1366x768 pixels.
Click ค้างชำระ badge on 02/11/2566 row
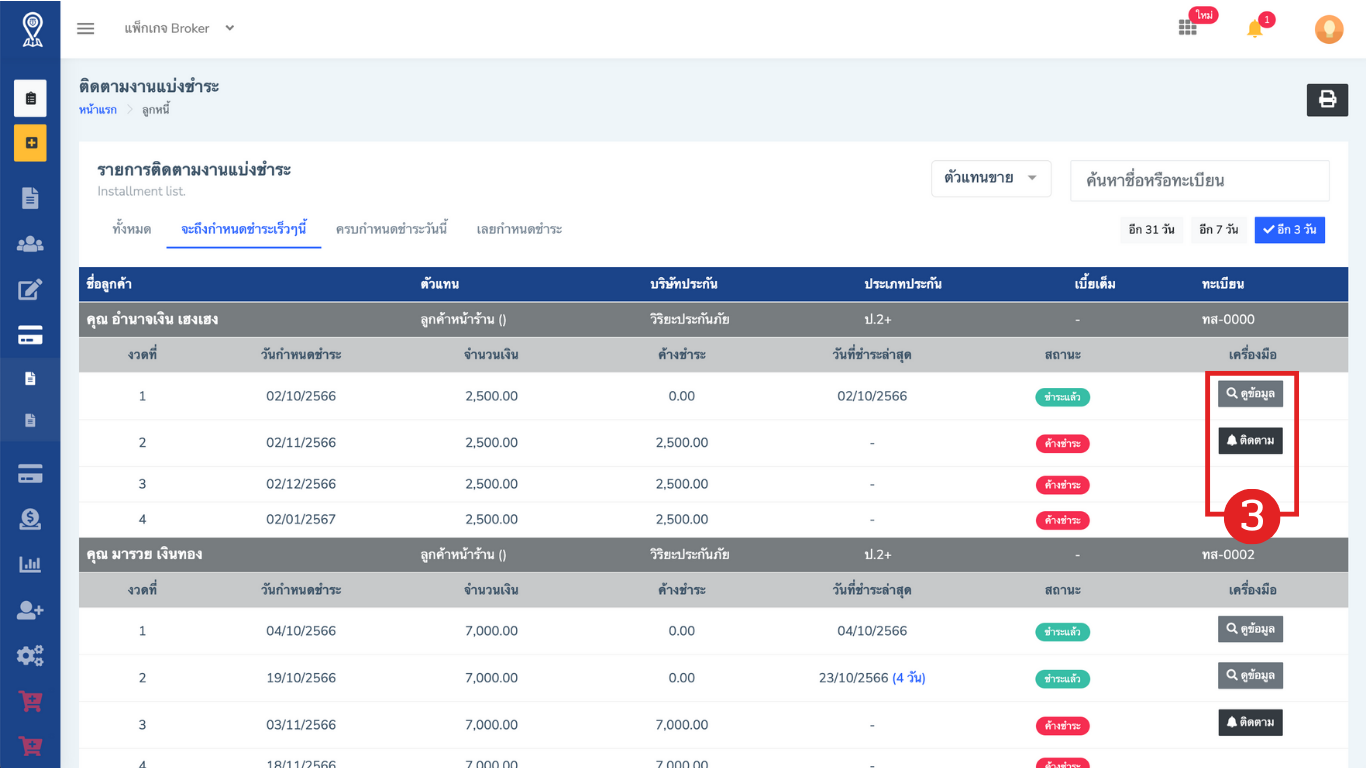pos(1062,444)
